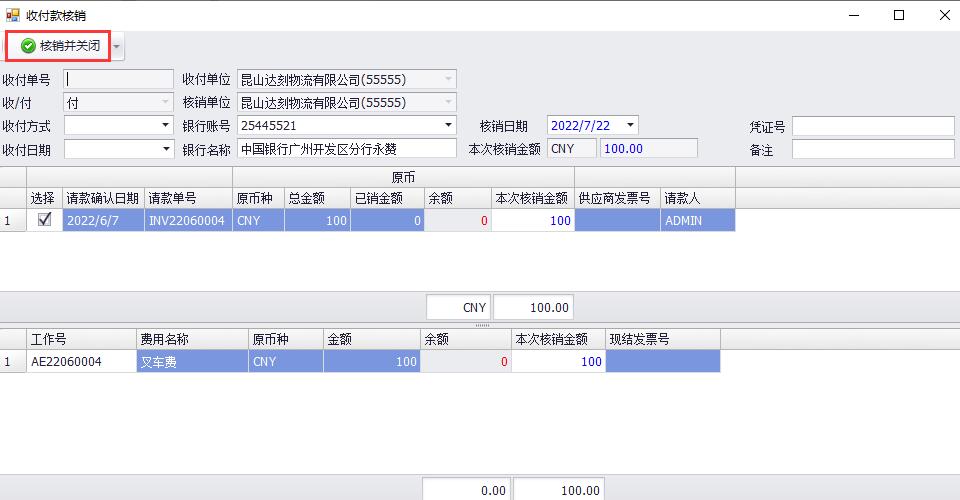
Task: Toggle the 选择 checkbox in row 1
Action: [x=44, y=220]
